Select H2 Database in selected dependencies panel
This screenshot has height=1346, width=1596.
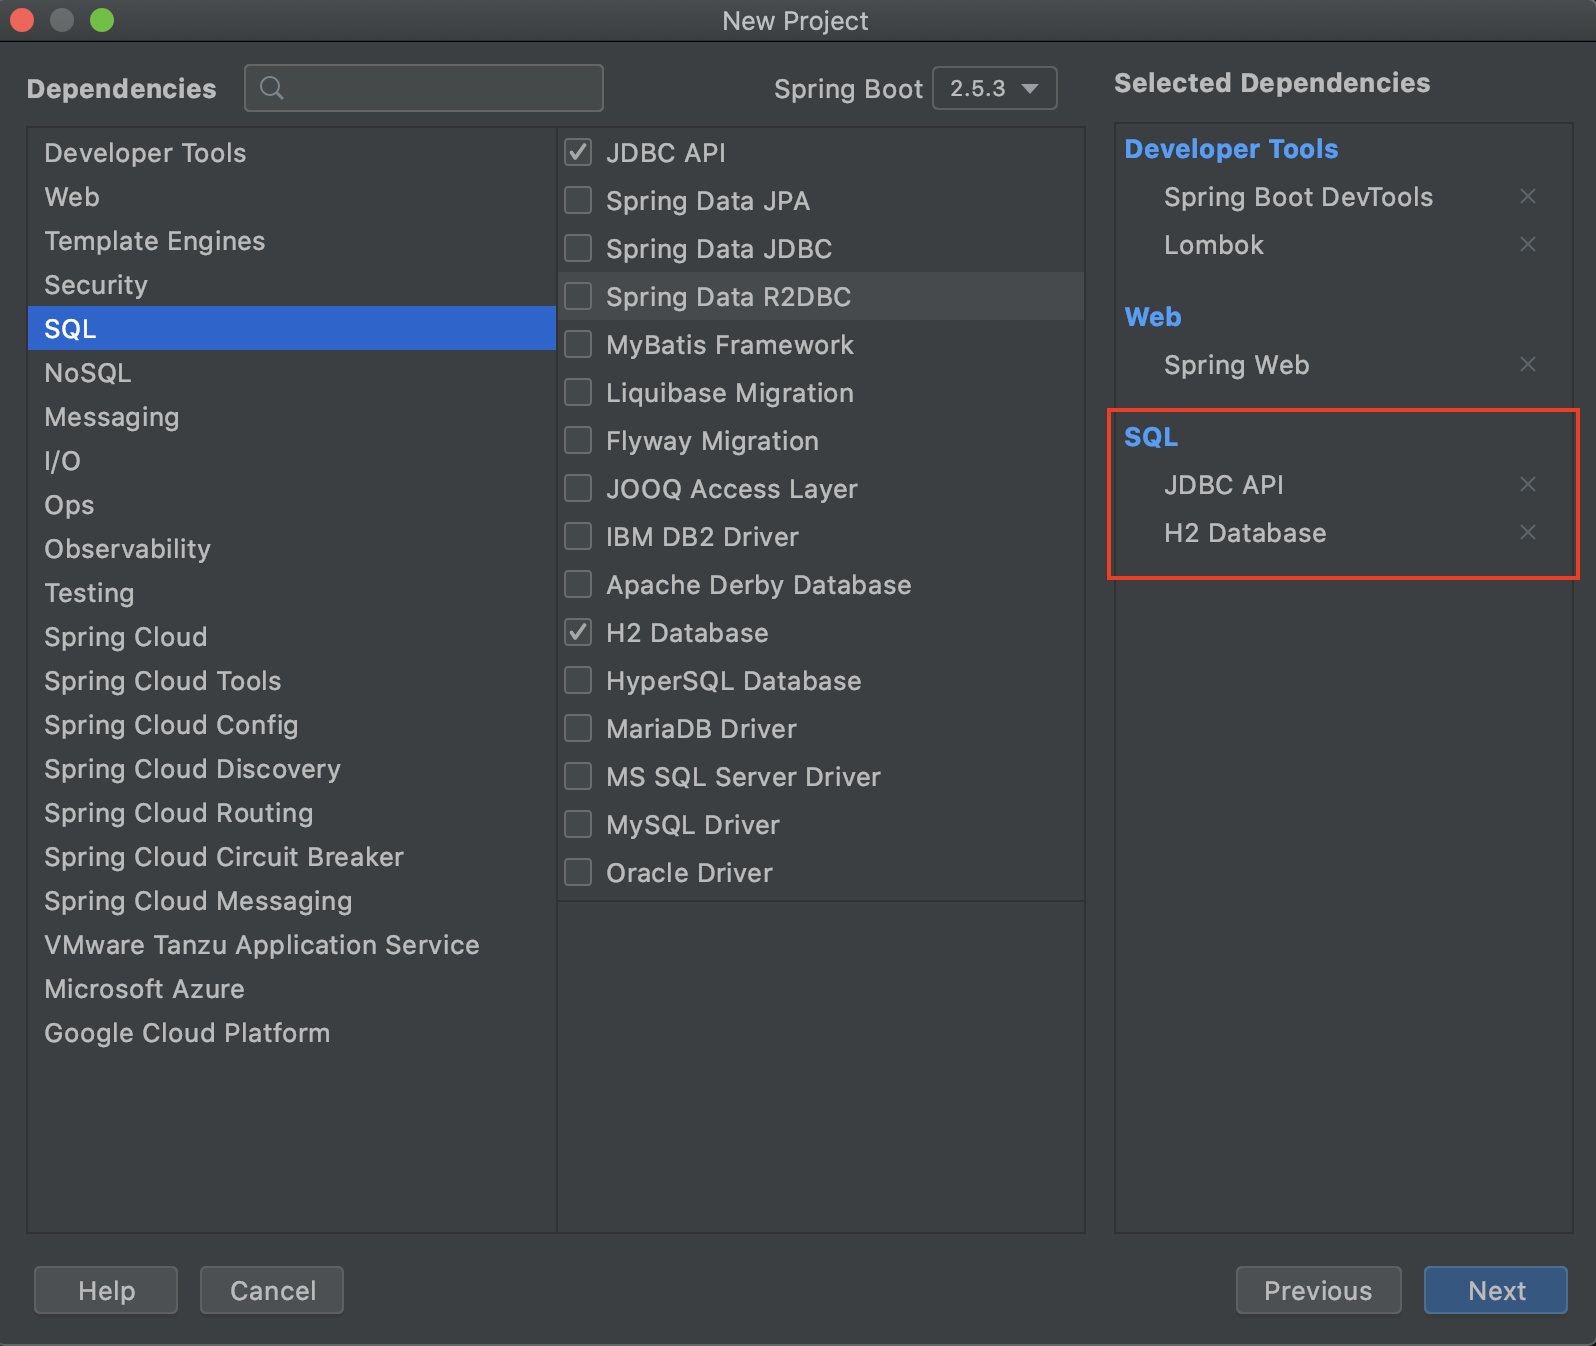[x=1245, y=532]
